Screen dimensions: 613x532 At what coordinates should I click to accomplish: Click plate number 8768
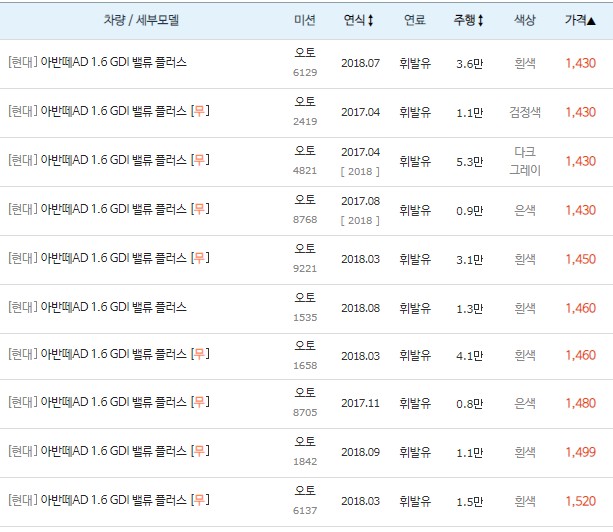pyautogui.click(x=305, y=219)
